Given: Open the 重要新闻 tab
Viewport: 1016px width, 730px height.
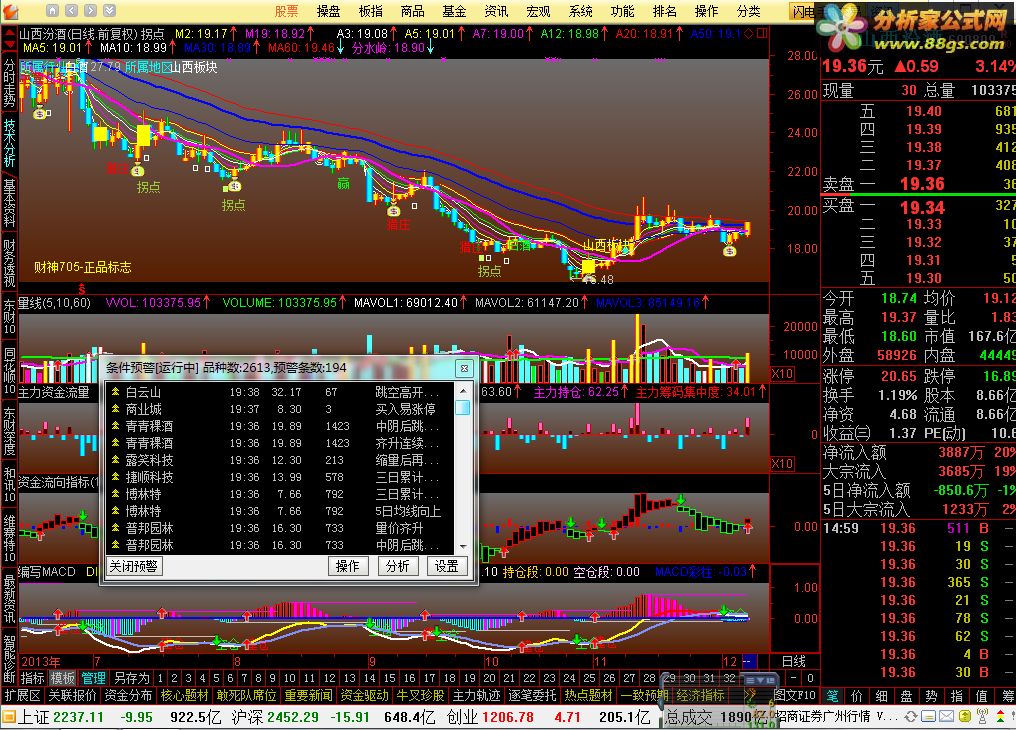Looking at the screenshot, I should (308, 696).
